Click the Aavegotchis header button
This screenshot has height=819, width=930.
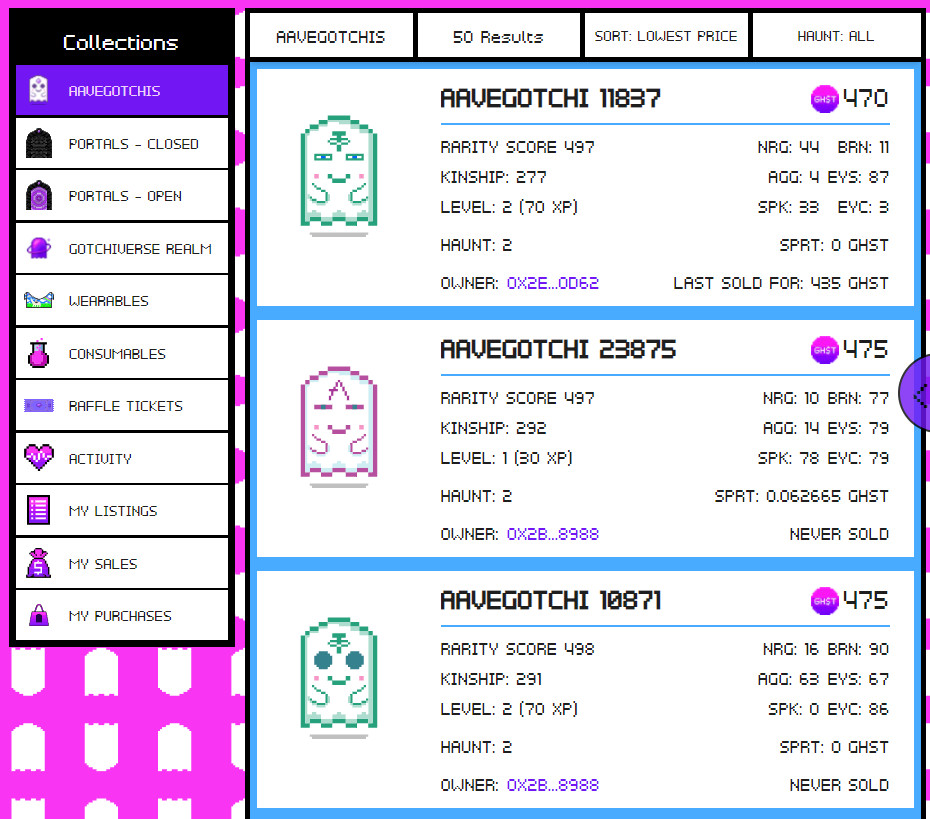tap(331, 36)
